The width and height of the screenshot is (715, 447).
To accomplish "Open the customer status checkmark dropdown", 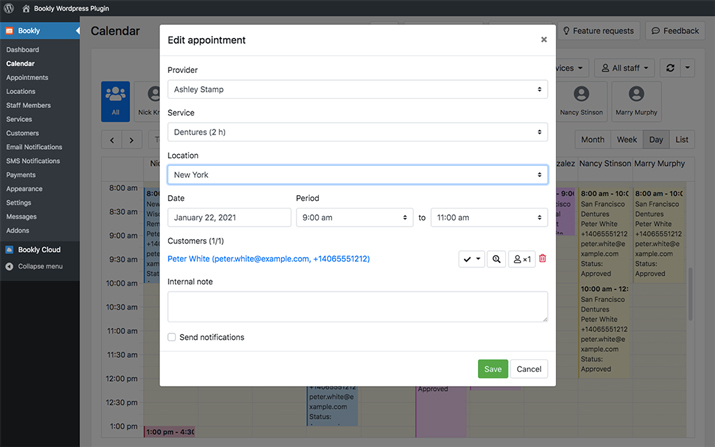I will tap(471, 259).
